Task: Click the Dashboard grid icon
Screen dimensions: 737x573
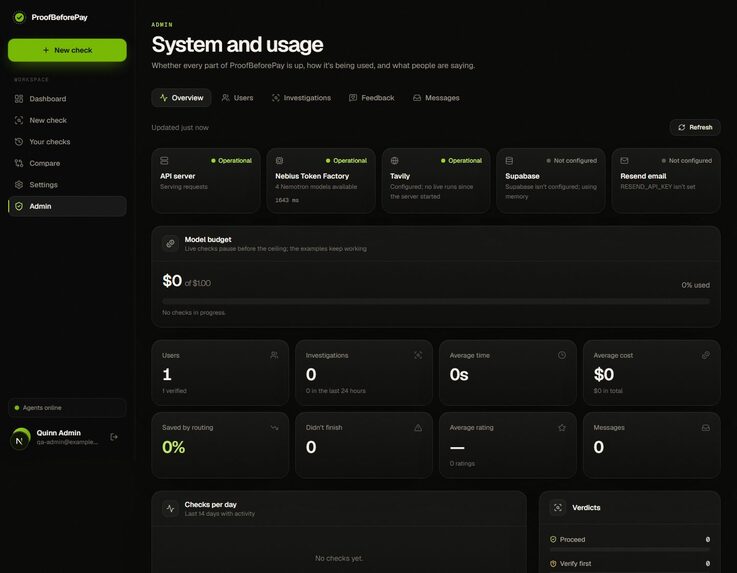Action: click(19, 99)
